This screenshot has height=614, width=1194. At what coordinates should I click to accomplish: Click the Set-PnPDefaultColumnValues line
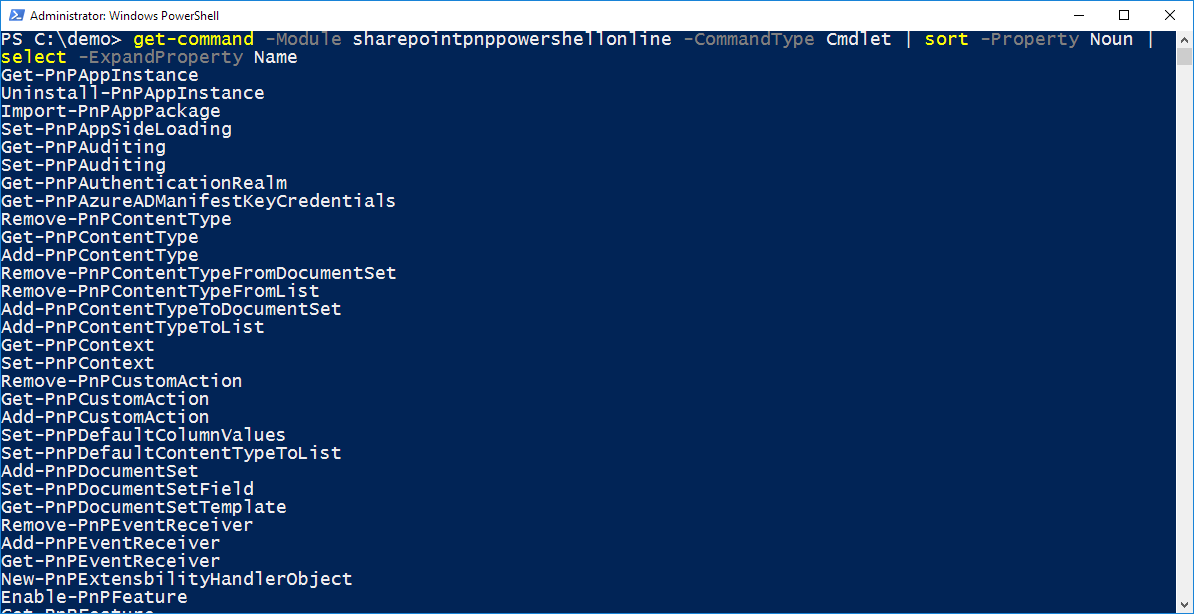[143, 435]
